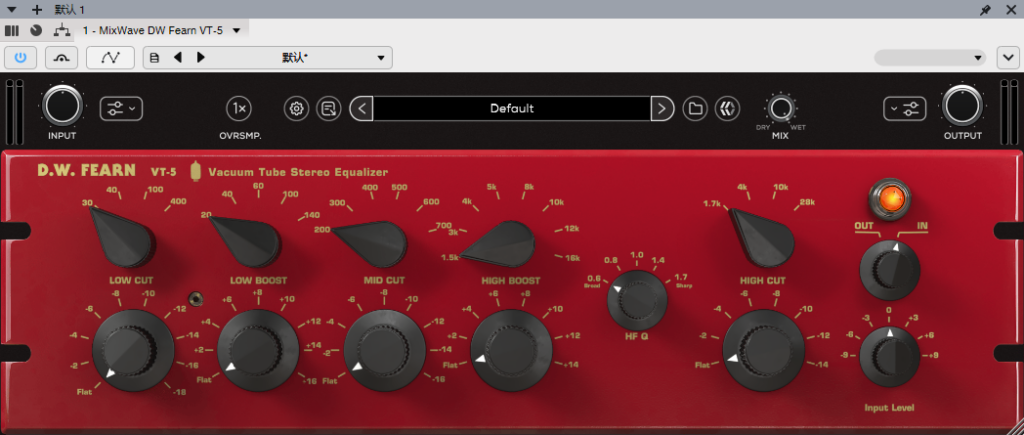This screenshot has width=1024, height=435.
Task: Open the output options sliders dropdown
Action: click(x=905, y=108)
